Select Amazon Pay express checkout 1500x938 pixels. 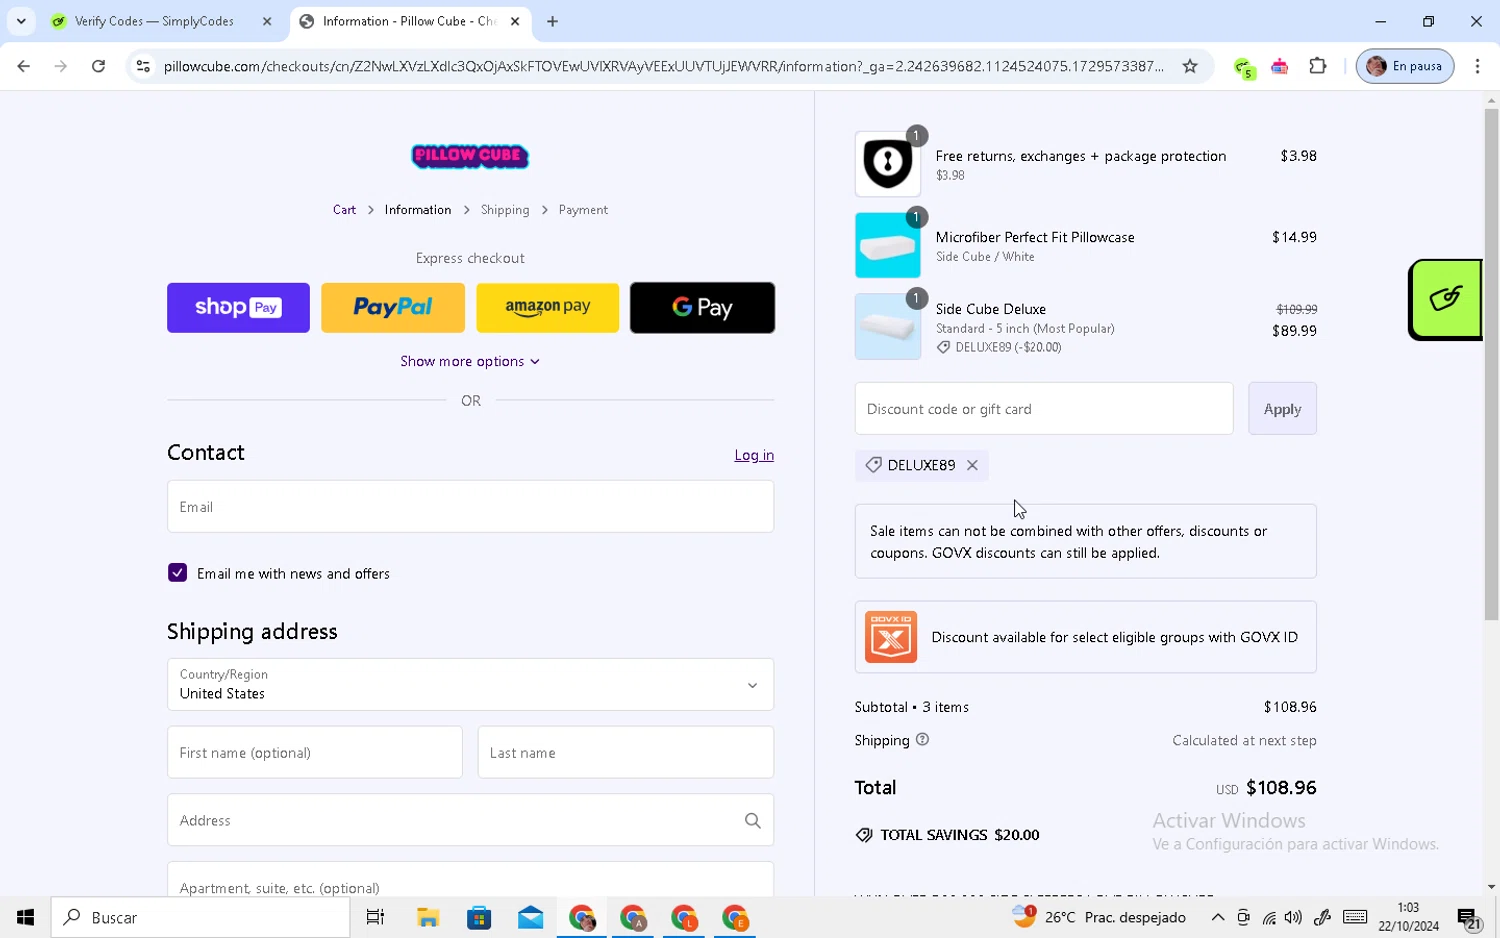click(548, 307)
